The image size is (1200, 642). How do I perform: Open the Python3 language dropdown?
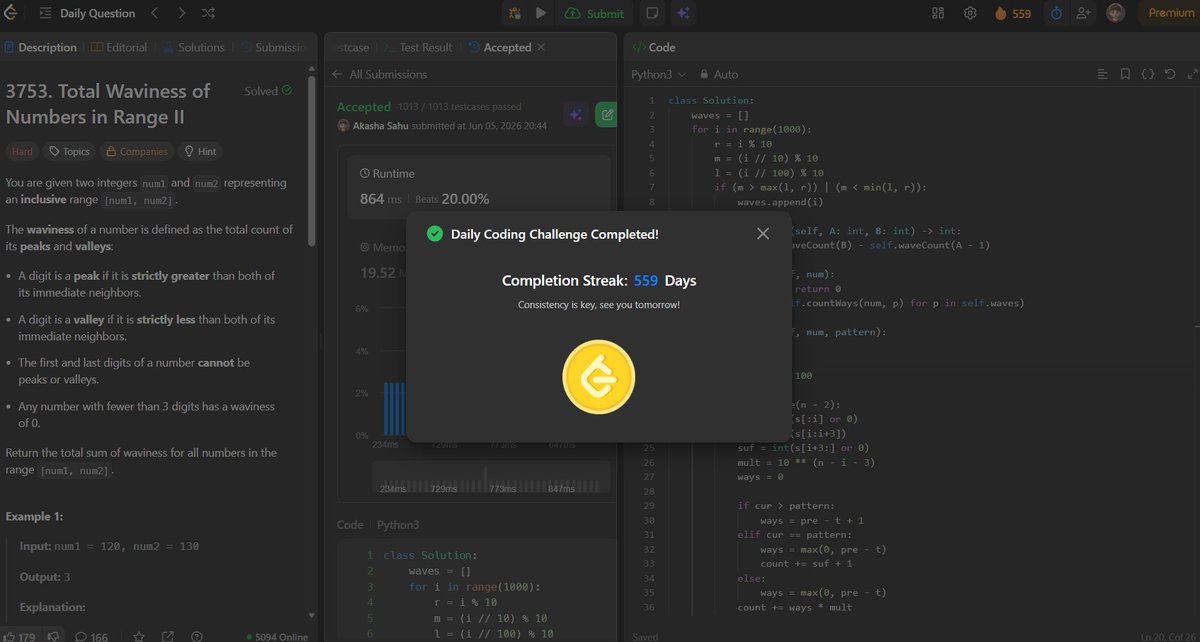658,74
